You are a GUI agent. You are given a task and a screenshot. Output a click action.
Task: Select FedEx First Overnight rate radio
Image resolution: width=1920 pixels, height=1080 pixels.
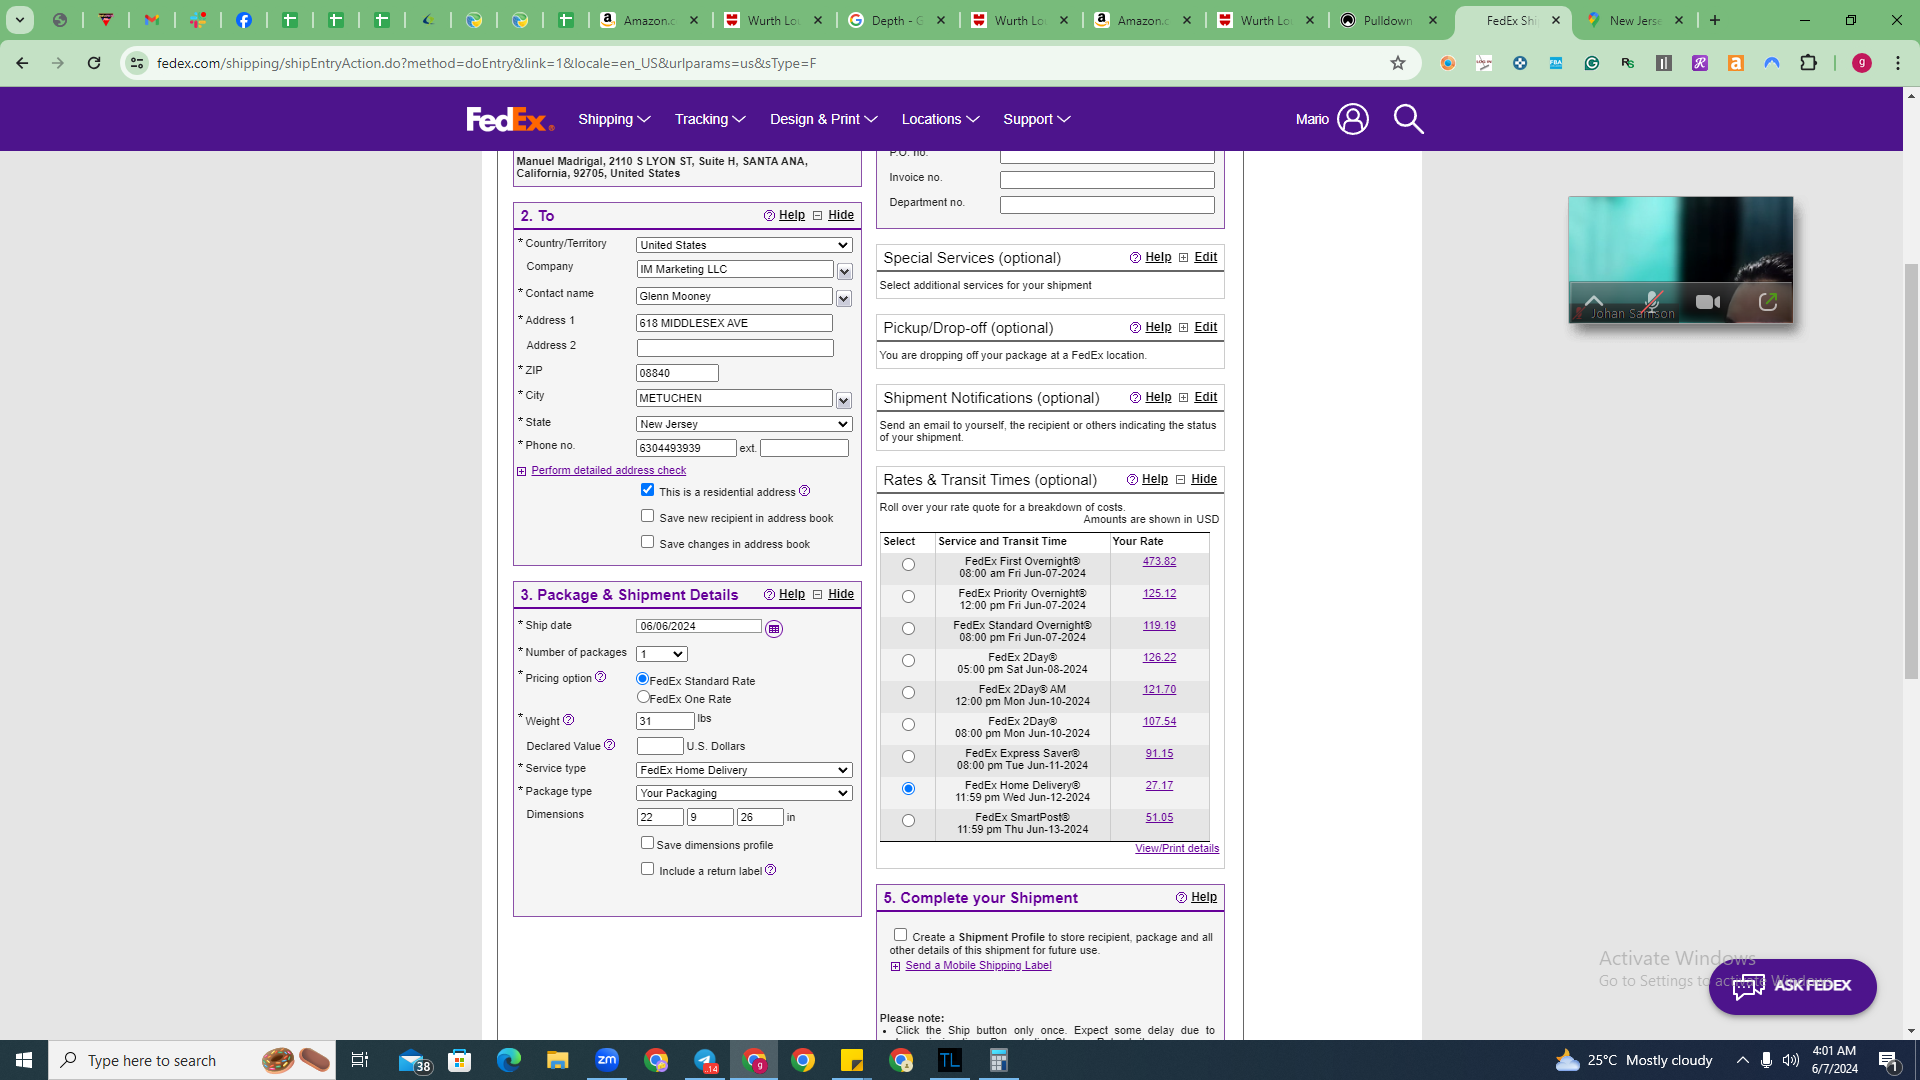point(908,565)
